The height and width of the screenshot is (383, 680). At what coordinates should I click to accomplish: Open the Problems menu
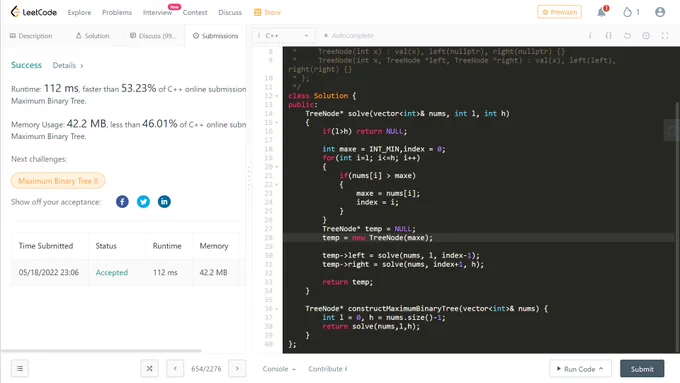coord(117,13)
